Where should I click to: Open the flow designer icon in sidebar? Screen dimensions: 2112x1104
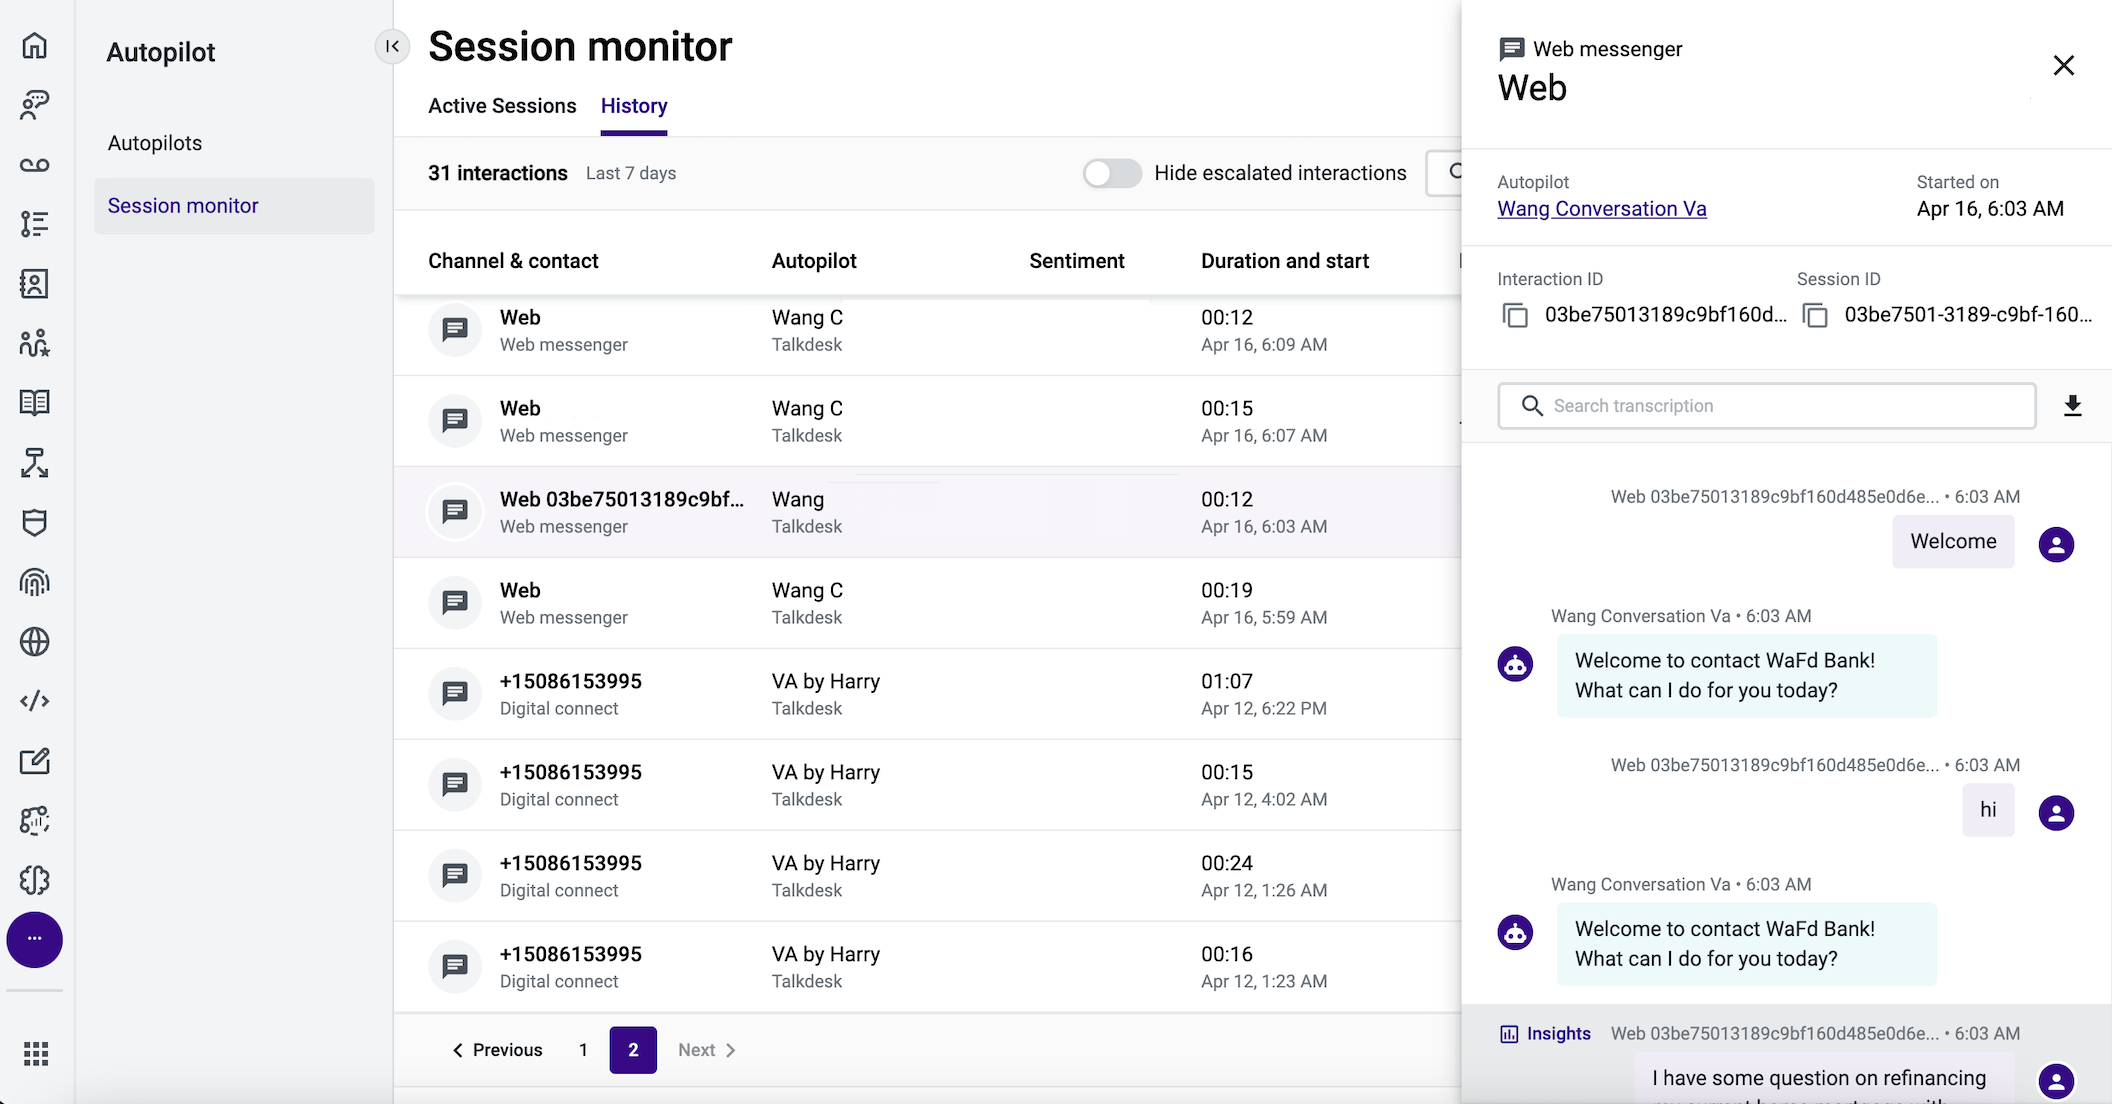(x=35, y=462)
